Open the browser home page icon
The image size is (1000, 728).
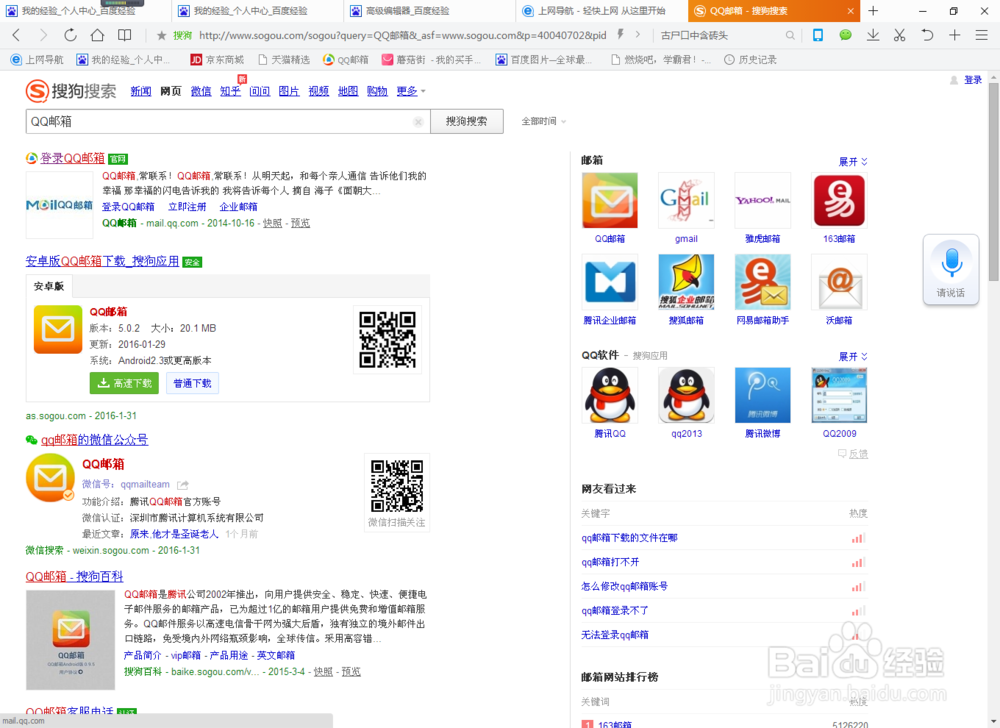pos(97,35)
